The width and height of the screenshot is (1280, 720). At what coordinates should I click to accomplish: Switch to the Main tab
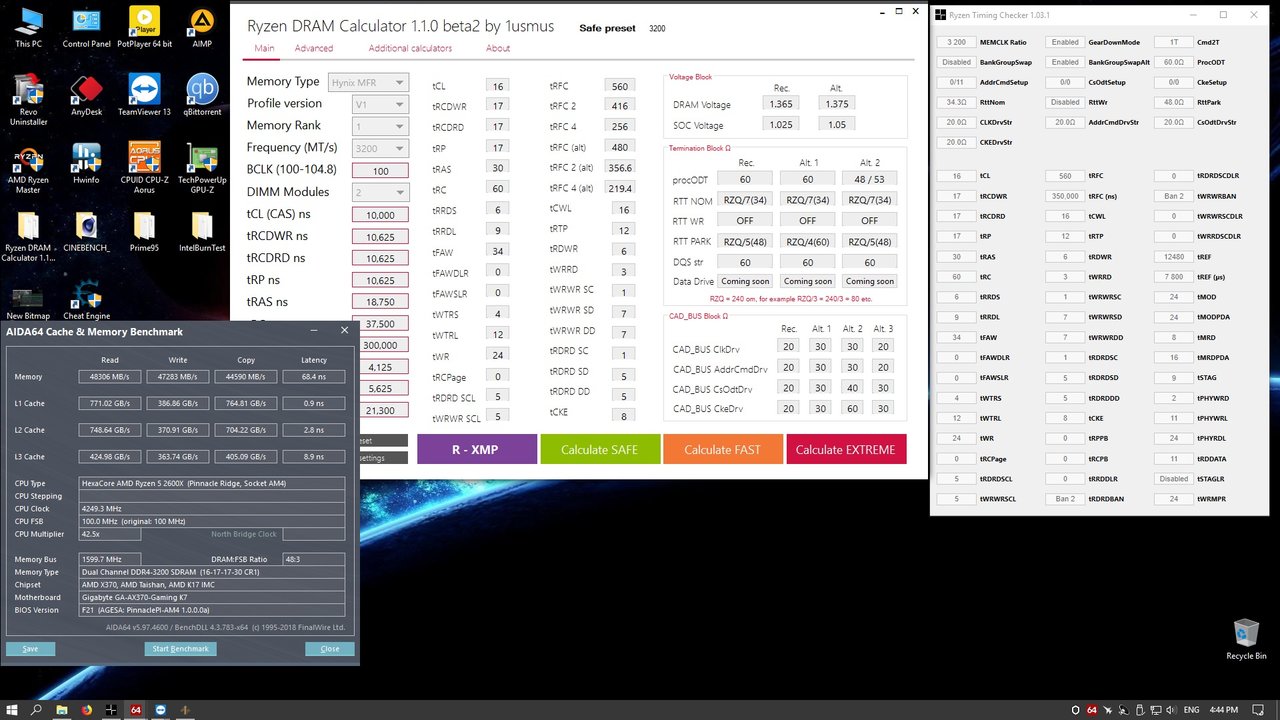pyautogui.click(x=264, y=48)
